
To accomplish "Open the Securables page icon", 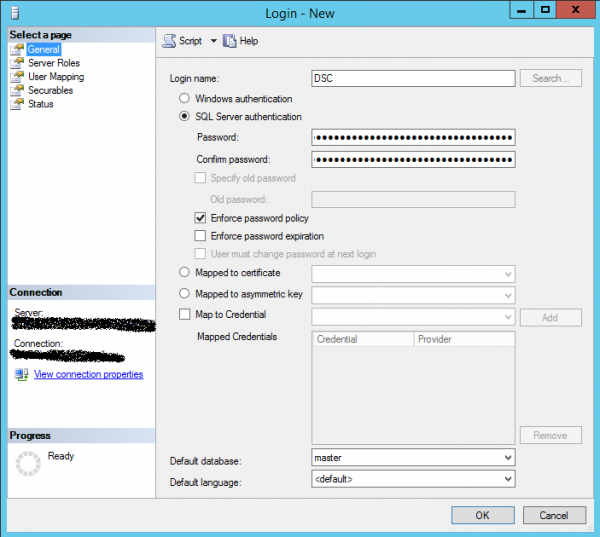I will (17, 90).
